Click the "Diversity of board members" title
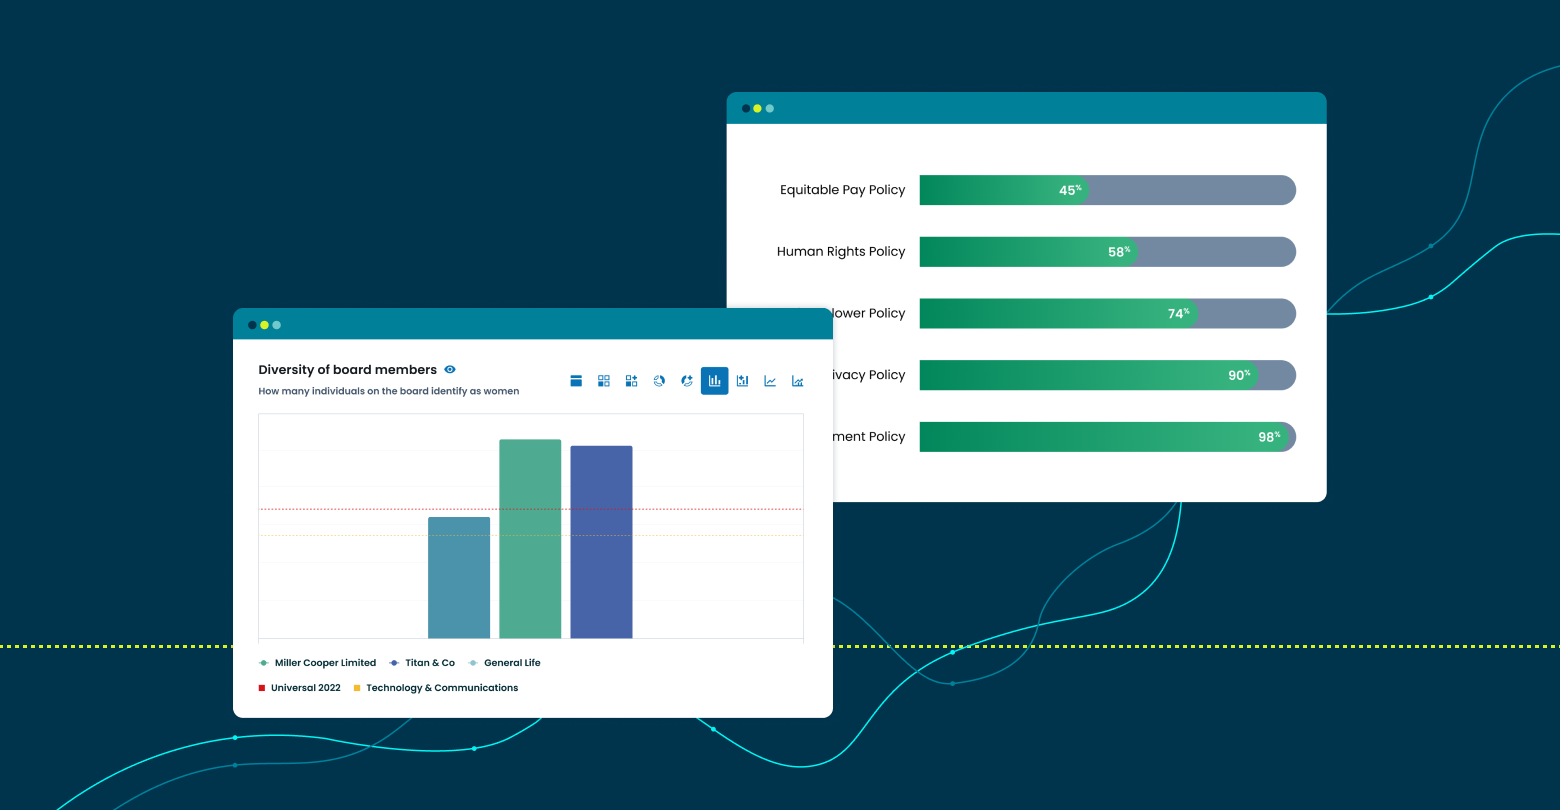 coord(348,370)
